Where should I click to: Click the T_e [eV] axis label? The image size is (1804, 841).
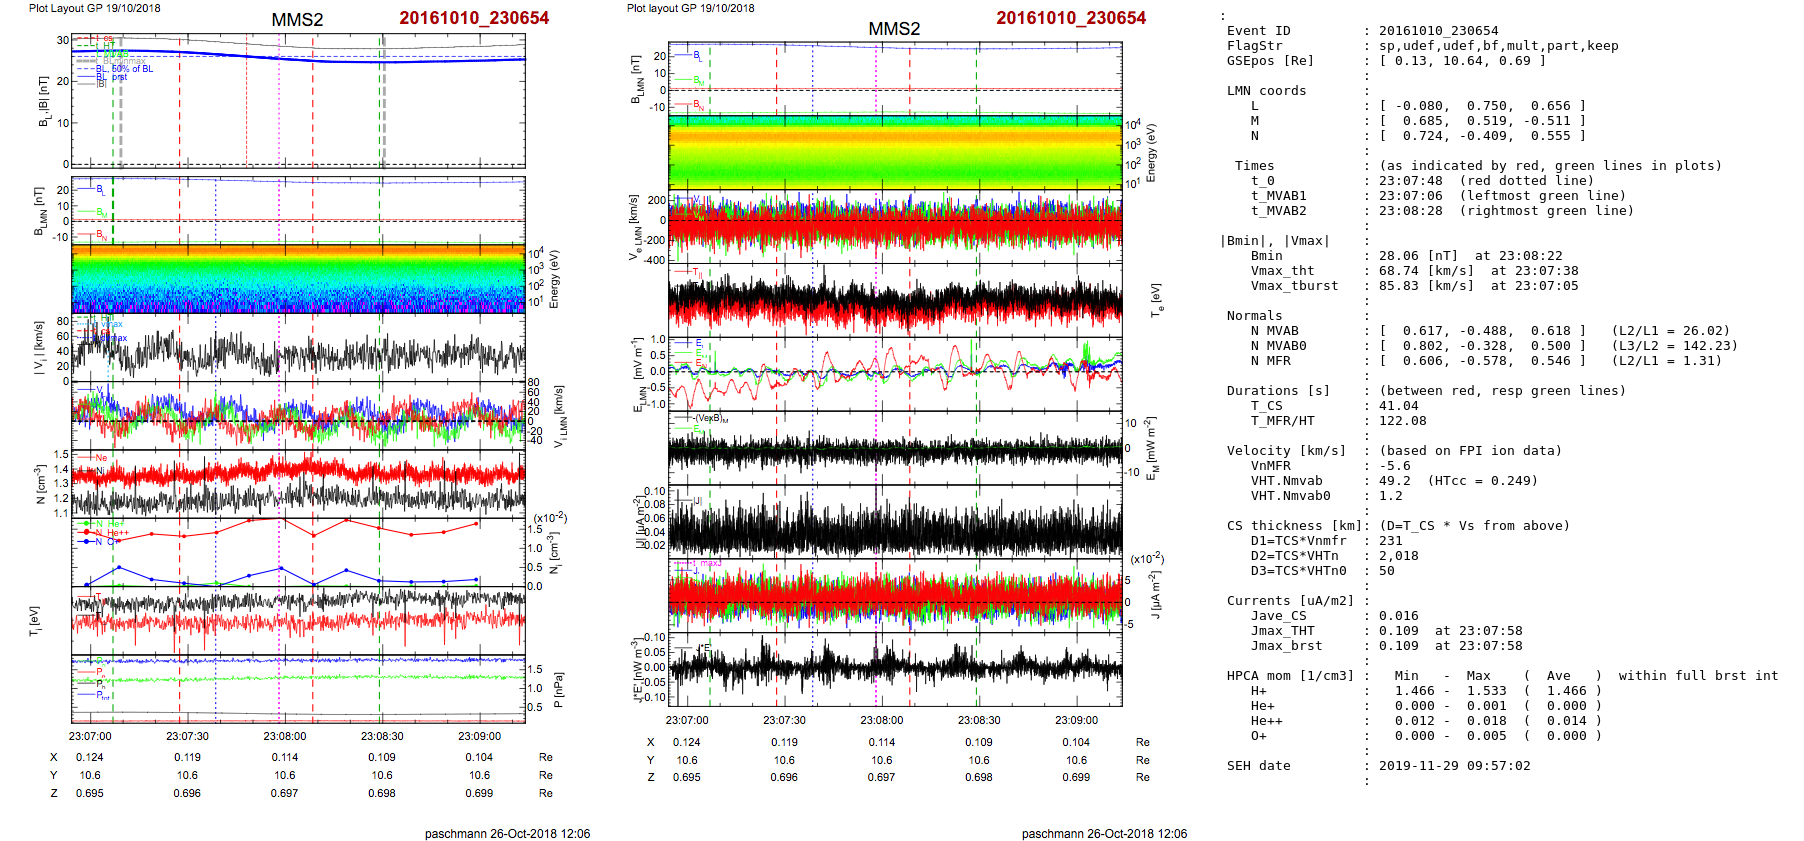(x=1156, y=299)
